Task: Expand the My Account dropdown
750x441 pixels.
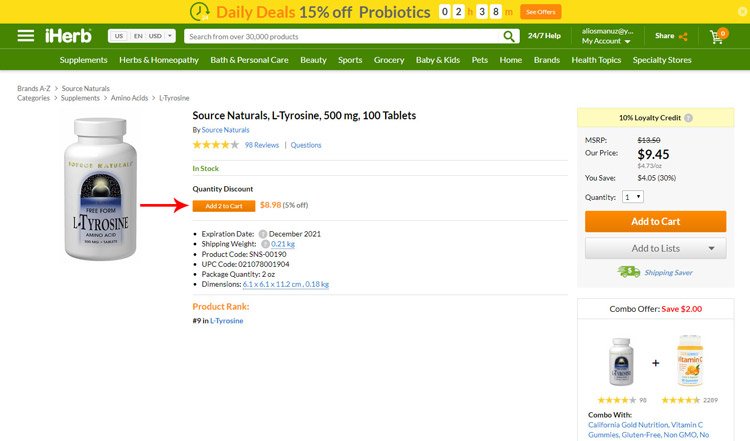Action: click(x=606, y=41)
